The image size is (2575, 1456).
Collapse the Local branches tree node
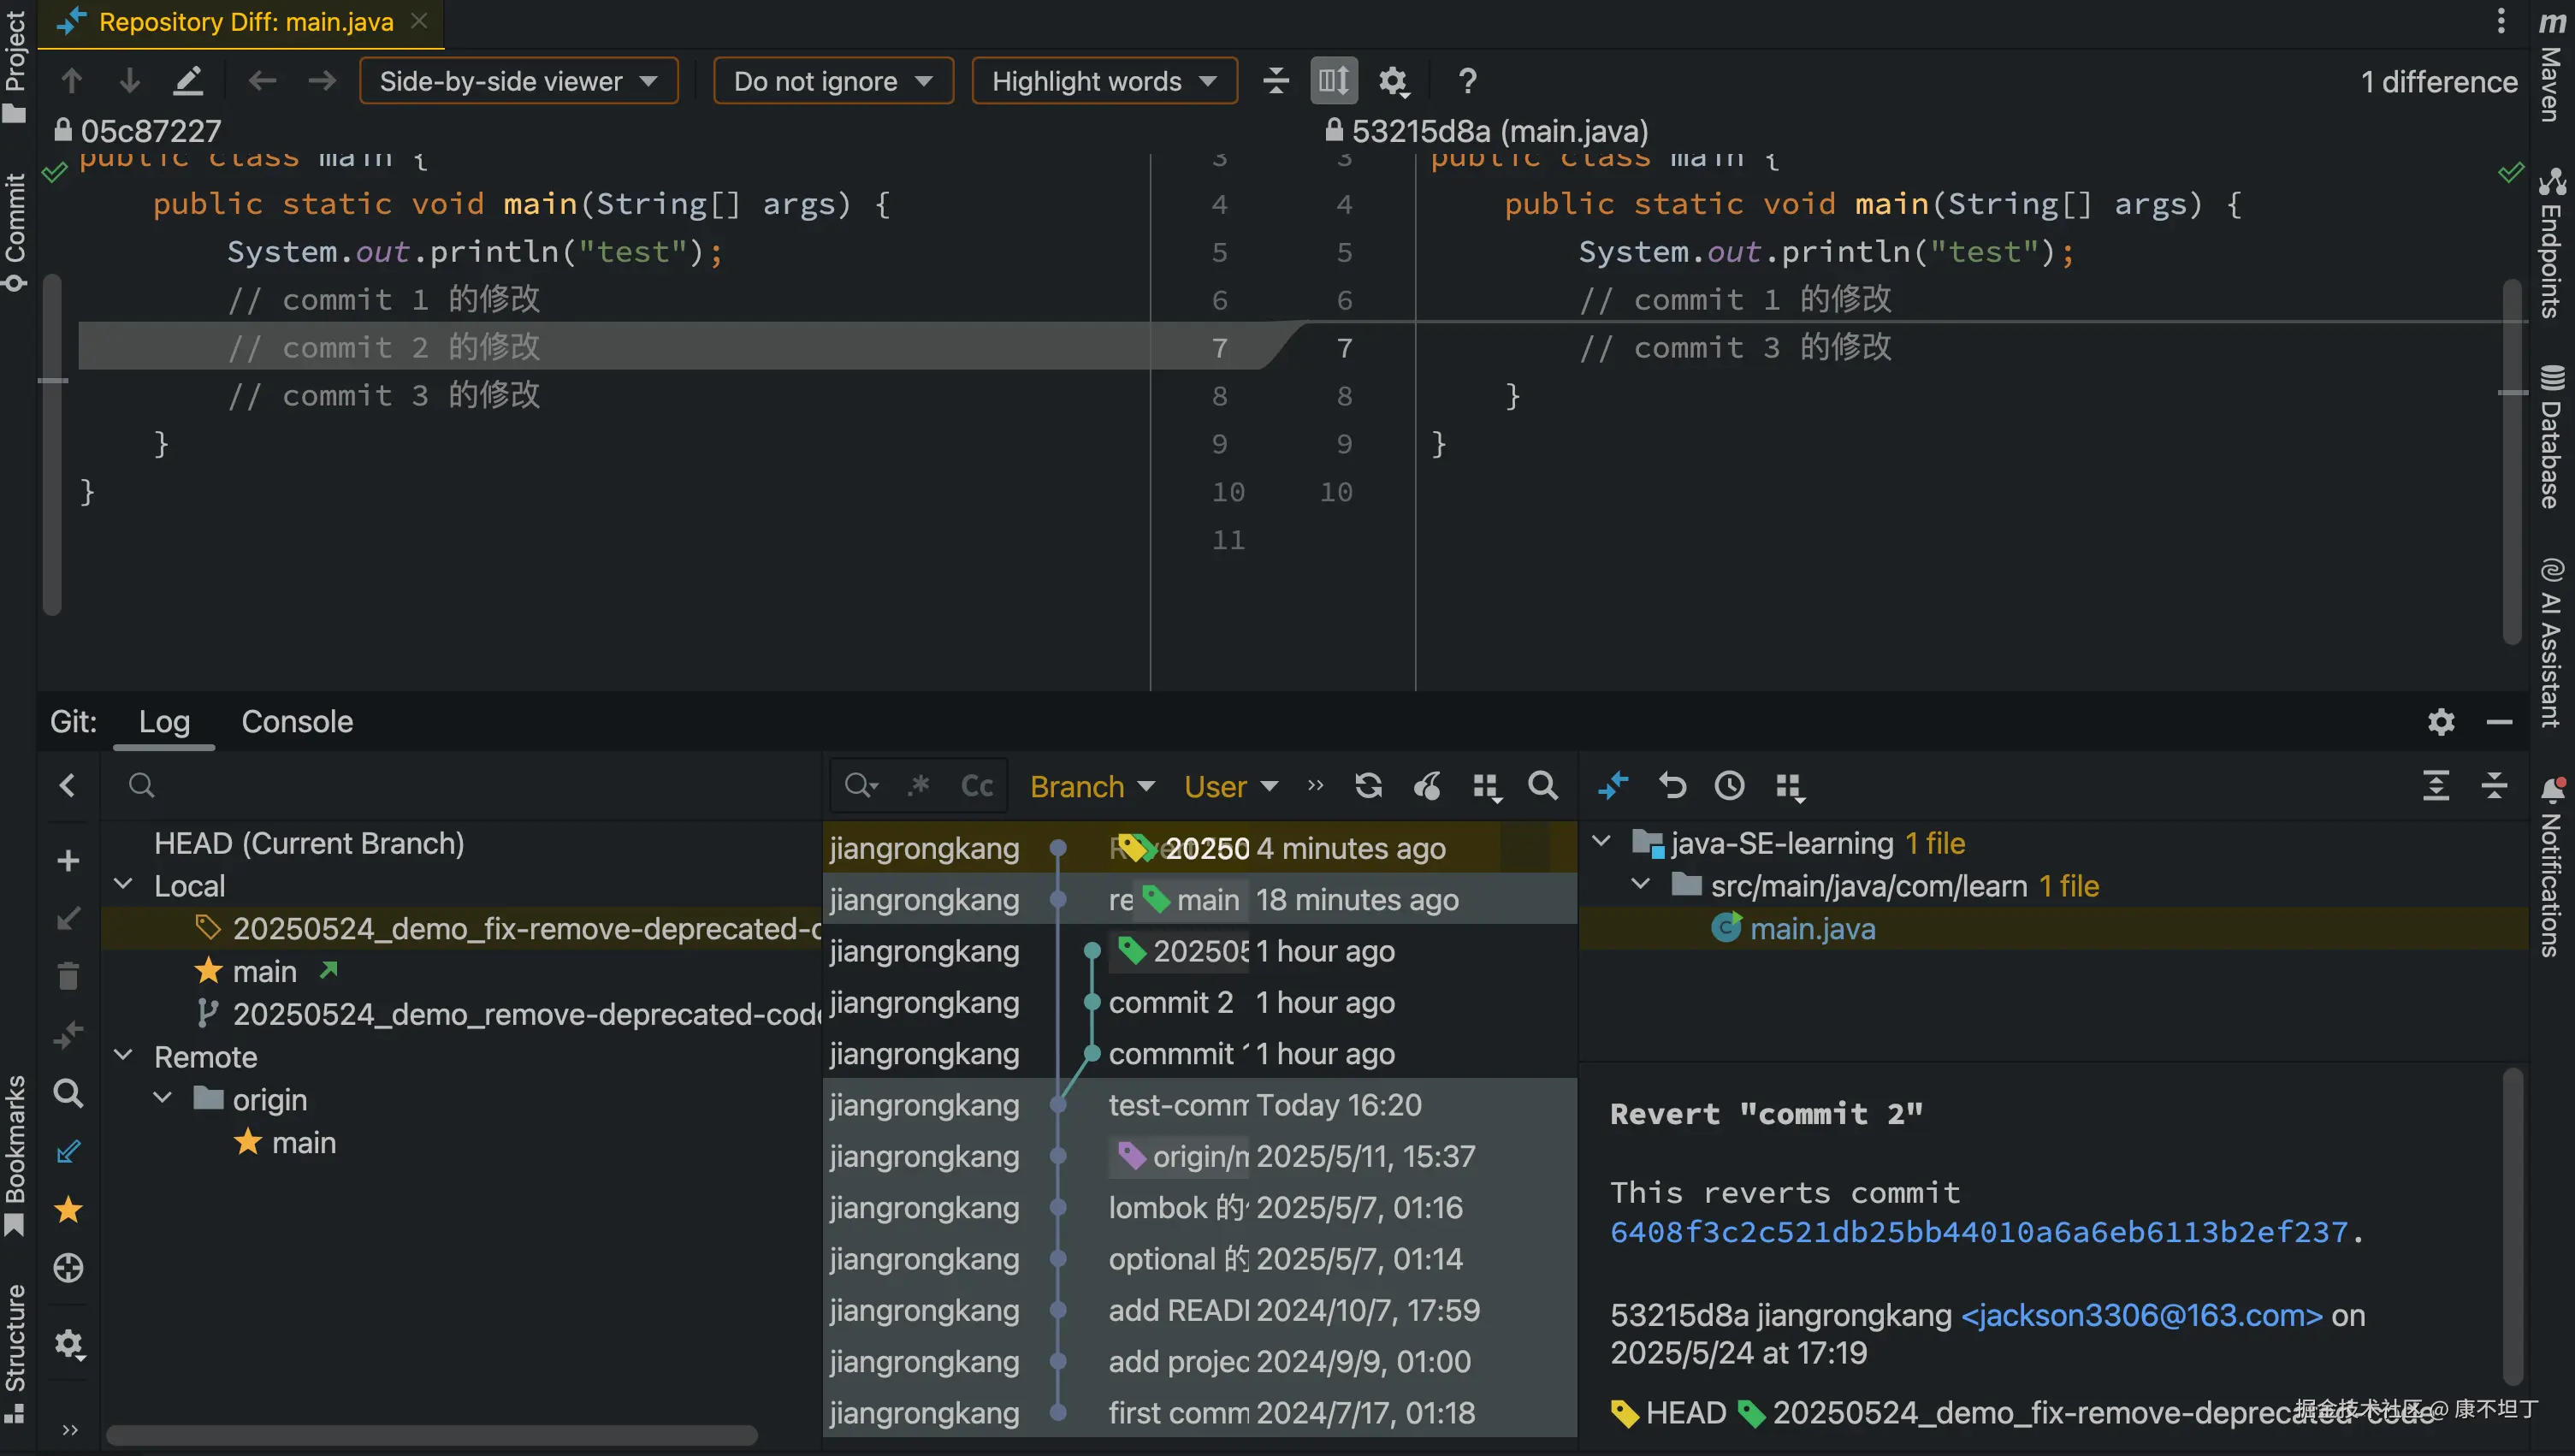point(124,885)
